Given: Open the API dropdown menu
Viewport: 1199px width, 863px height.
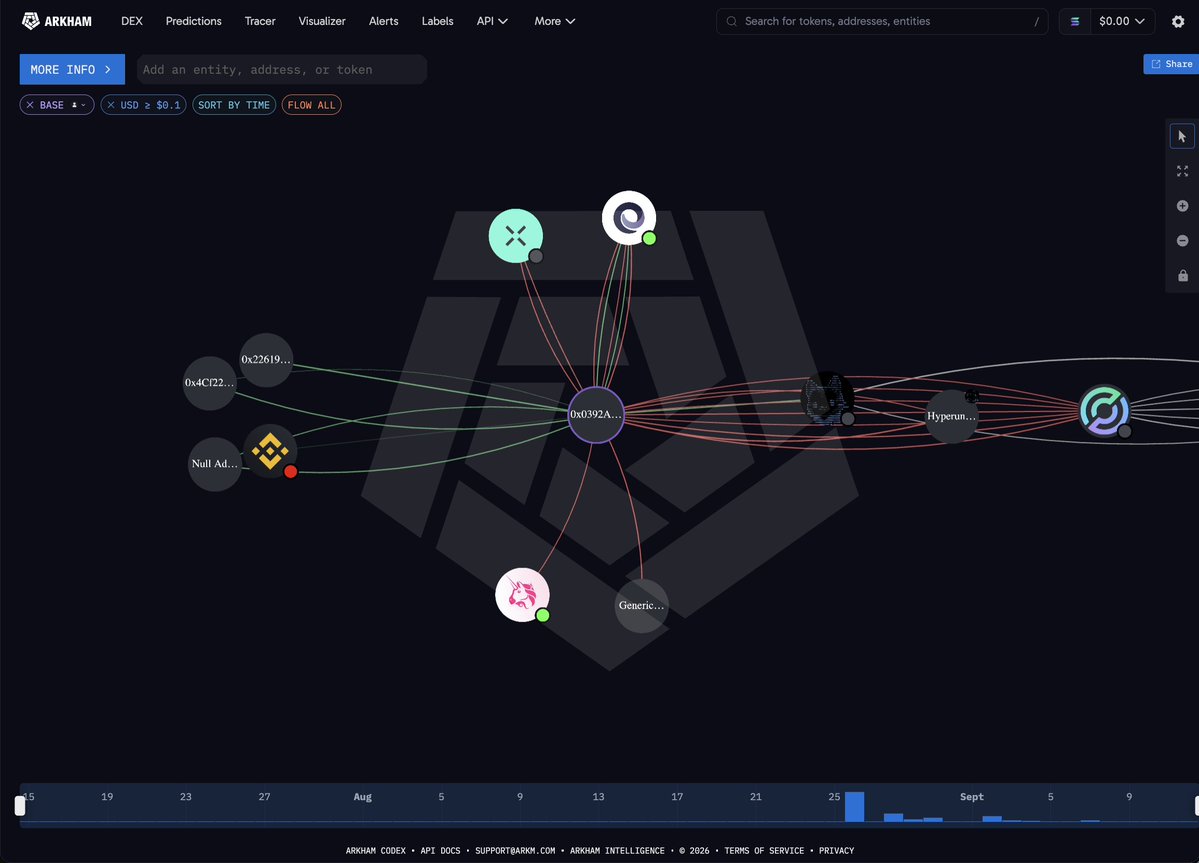Looking at the screenshot, I should (492, 21).
